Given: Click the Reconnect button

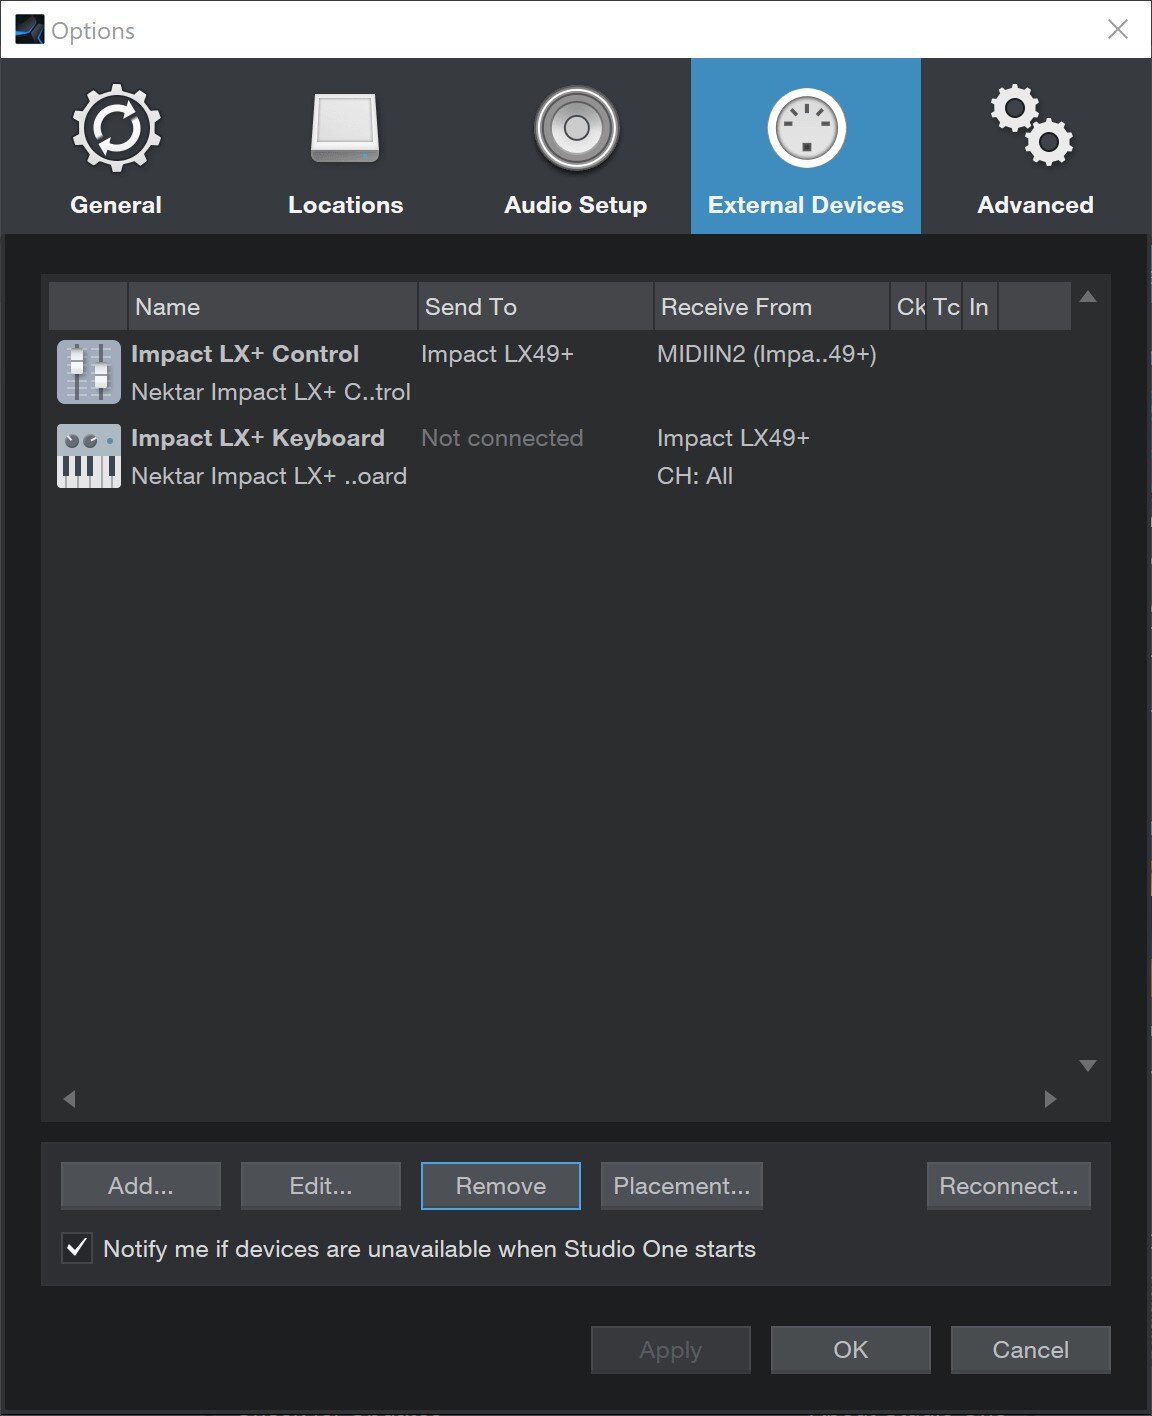Looking at the screenshot, I should 1008,1185.
